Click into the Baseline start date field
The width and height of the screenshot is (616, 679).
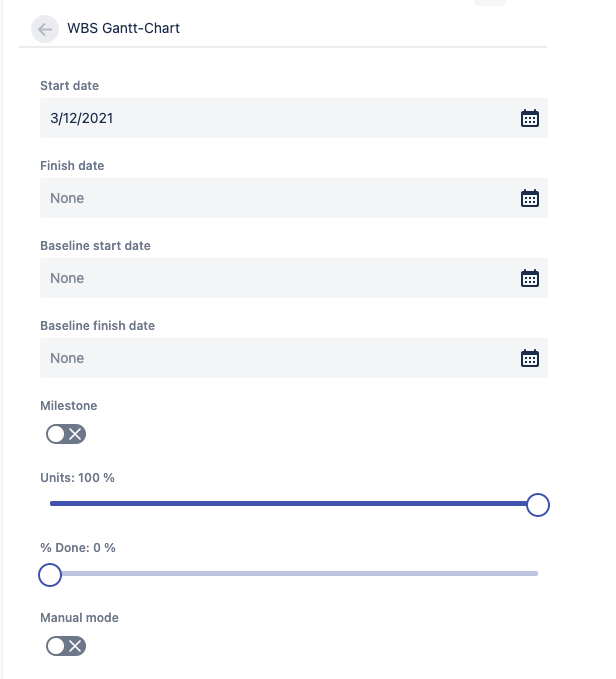pyautogui.click(x=270, y=278)
